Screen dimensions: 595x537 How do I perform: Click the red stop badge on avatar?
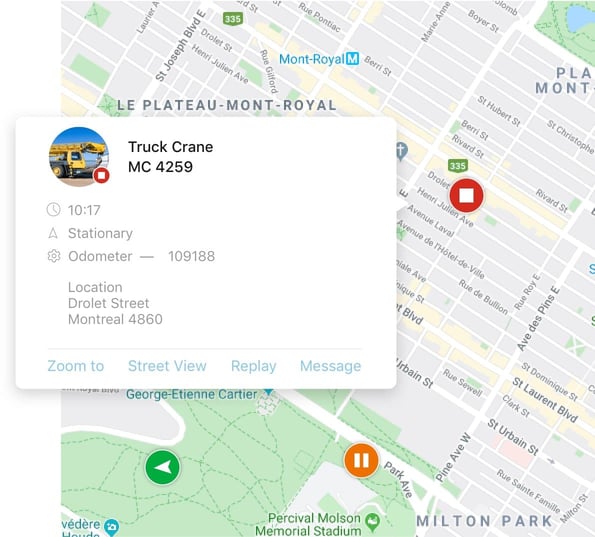coord(101,175)
